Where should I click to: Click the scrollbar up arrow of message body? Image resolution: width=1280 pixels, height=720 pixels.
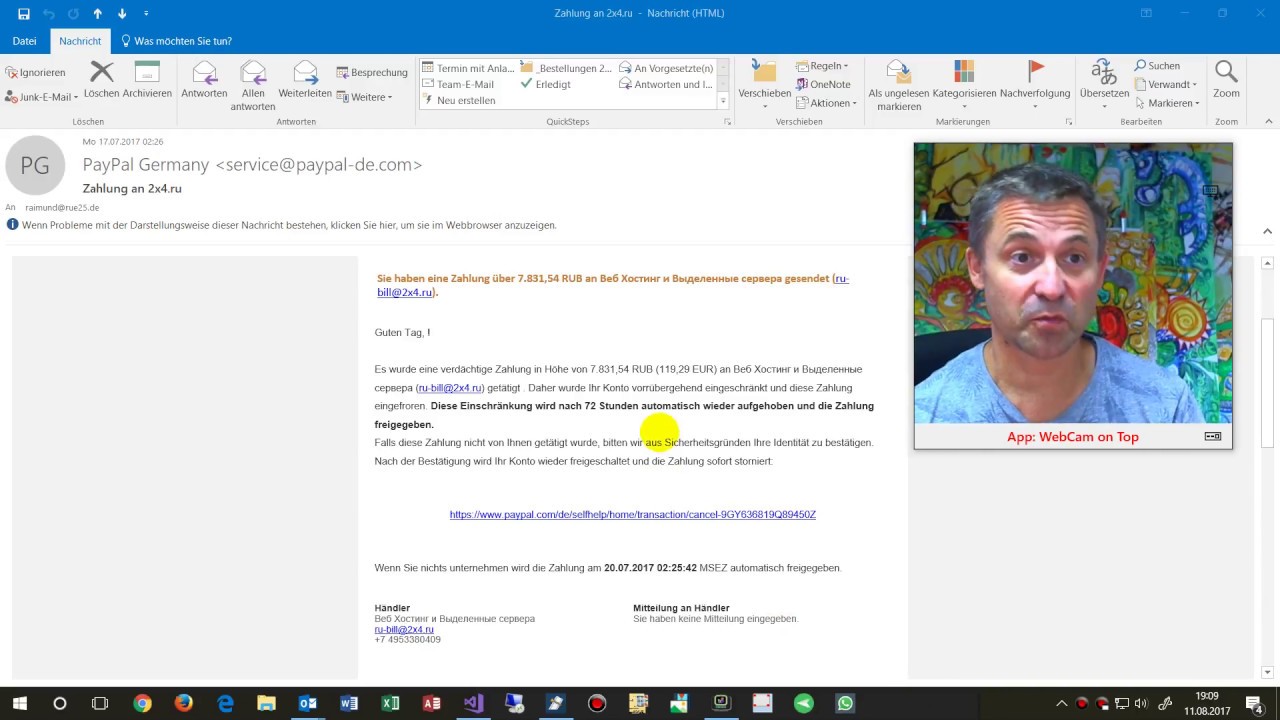[x=1267, y=264]
